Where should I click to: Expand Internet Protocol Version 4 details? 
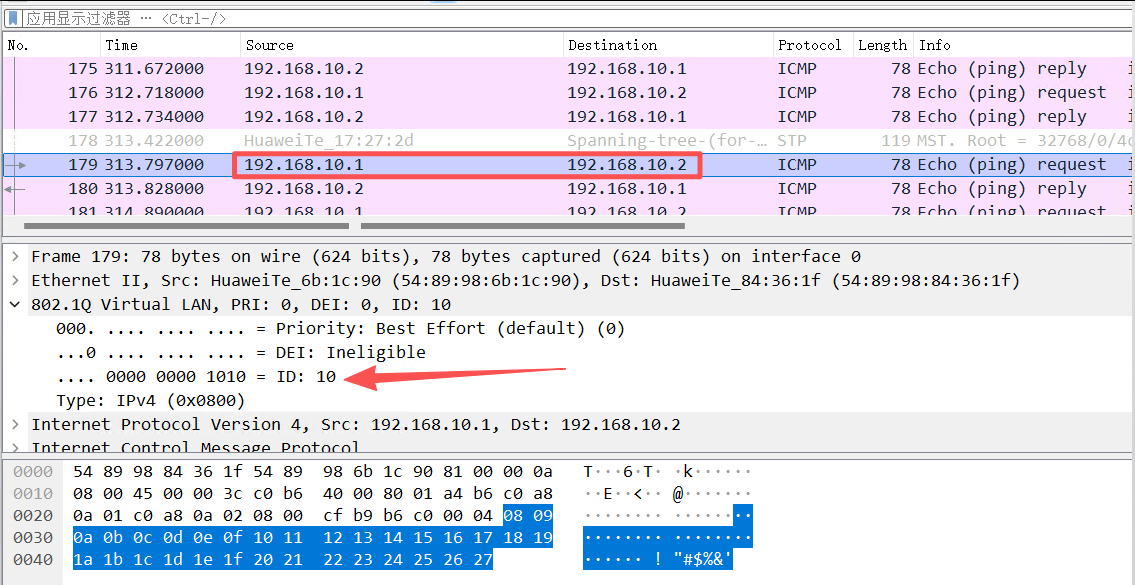click(13, 423)
